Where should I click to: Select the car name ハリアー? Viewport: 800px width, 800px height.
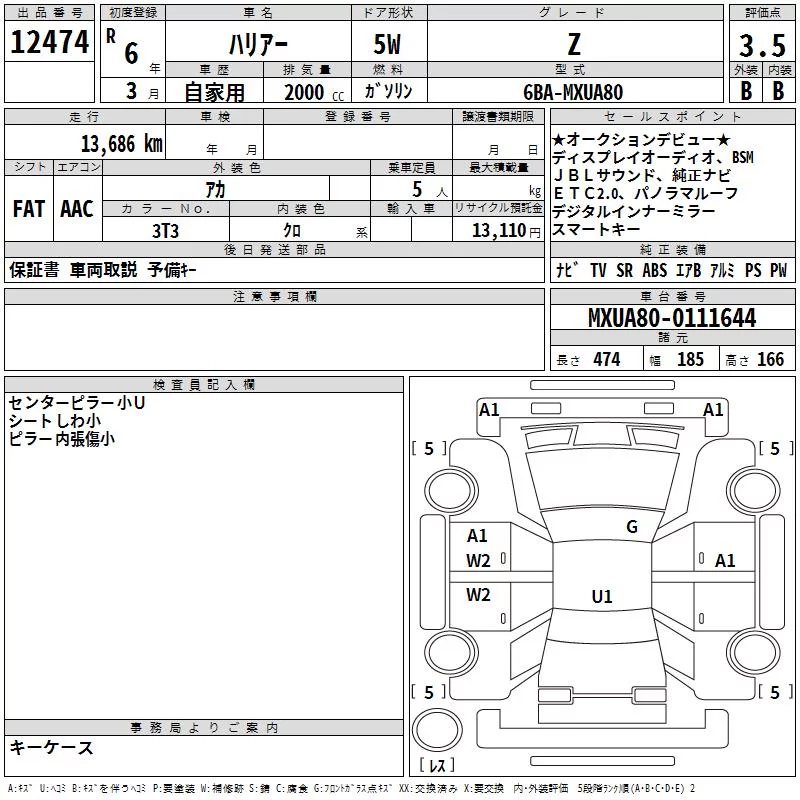tap(258, 44)
